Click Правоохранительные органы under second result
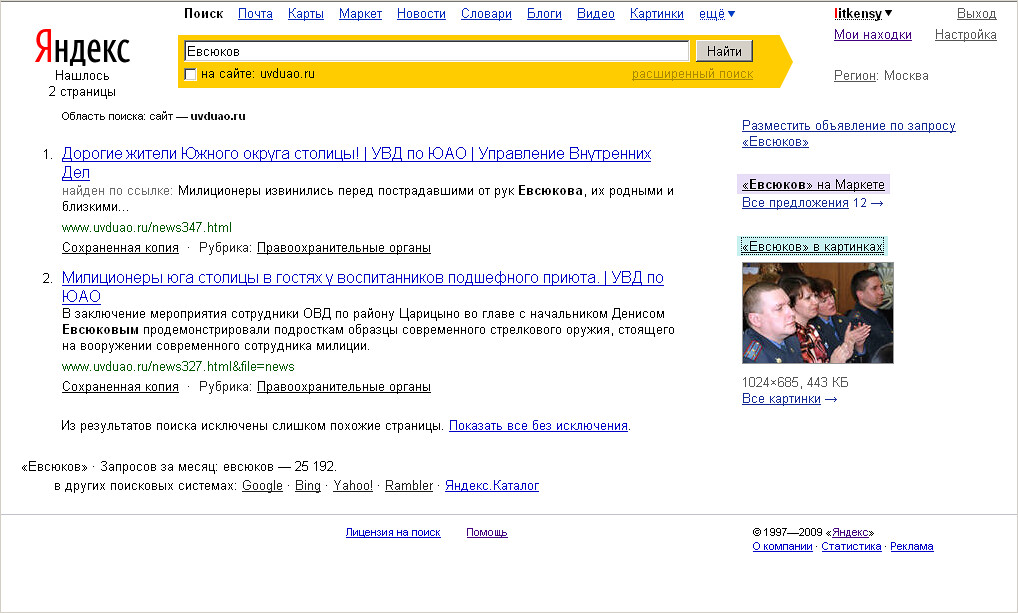 tap(343, 386)
